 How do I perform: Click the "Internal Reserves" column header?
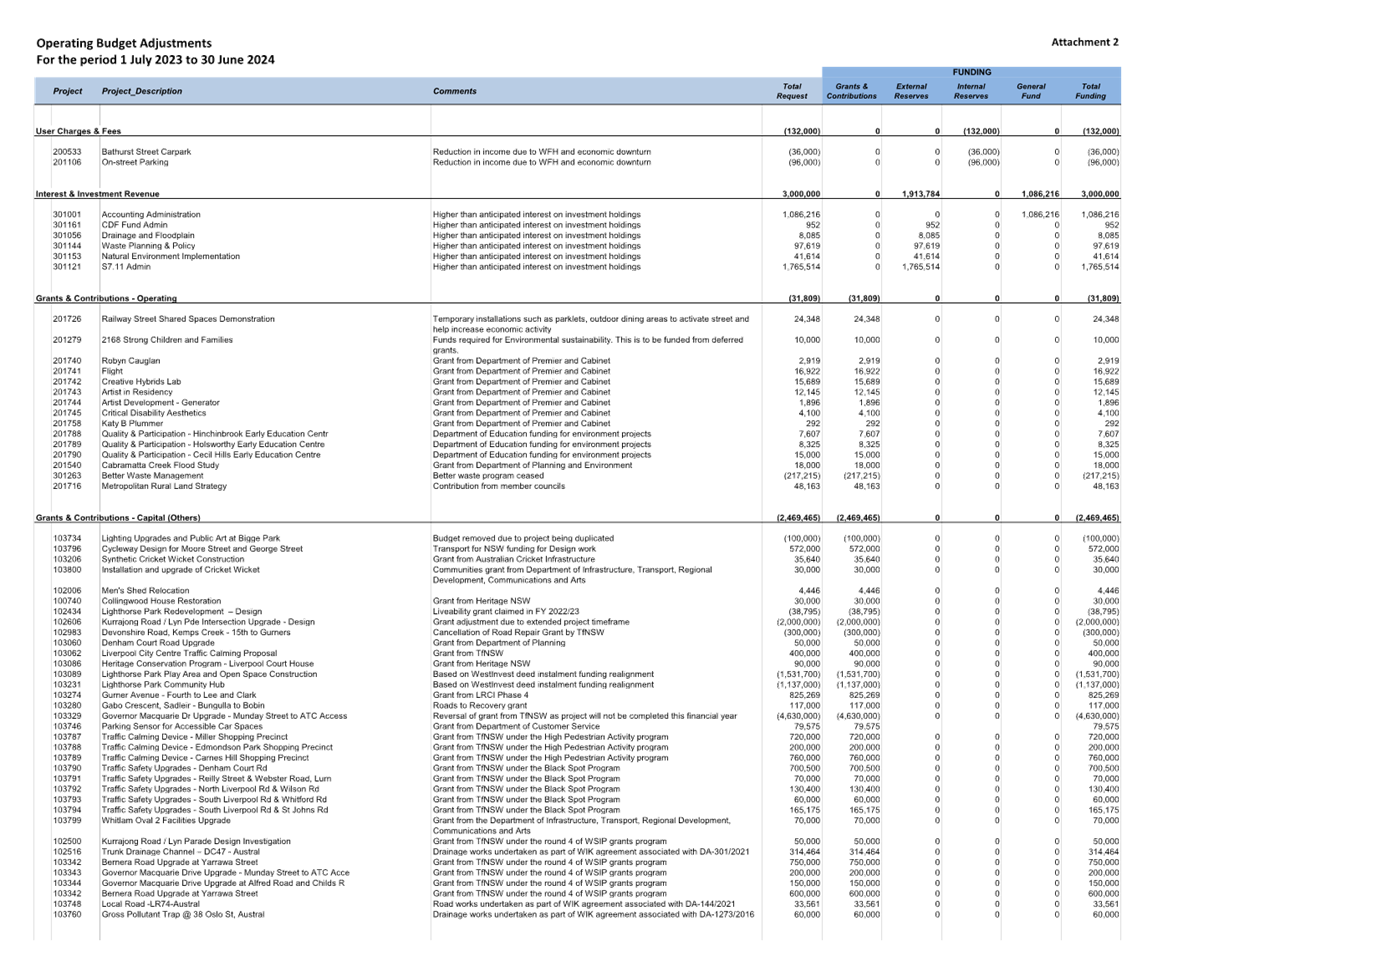tap(971, 91)
